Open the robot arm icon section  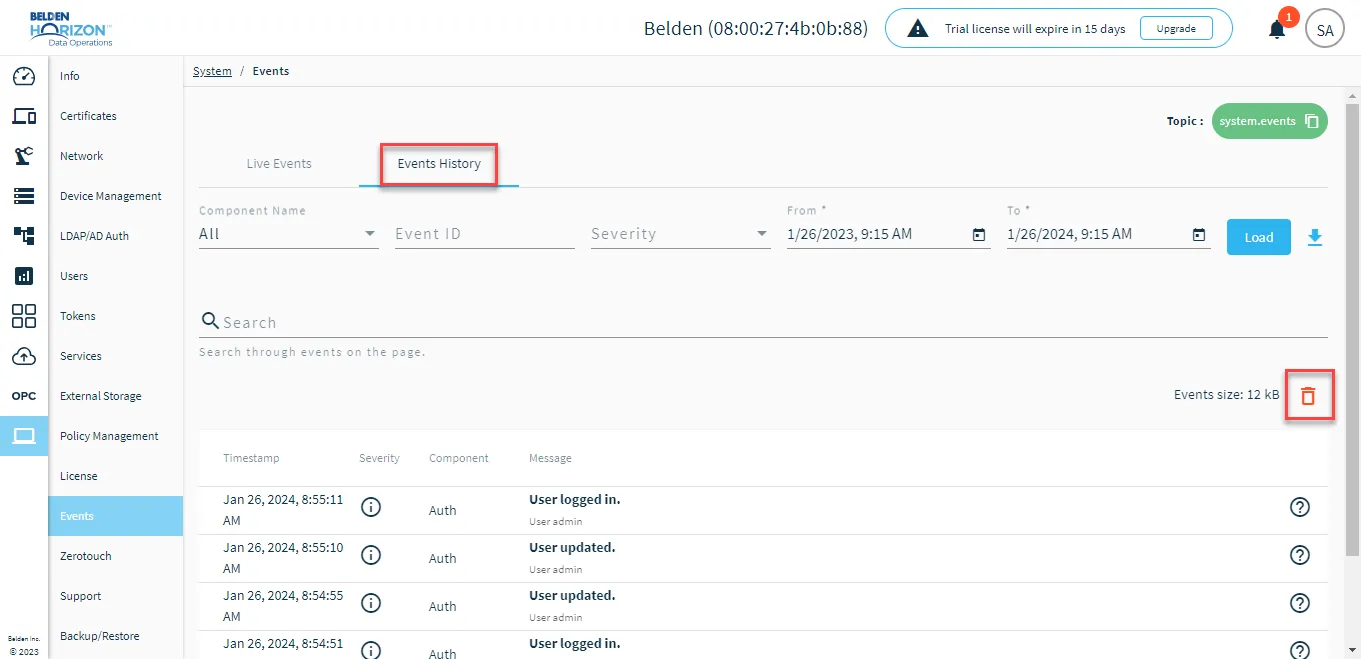click(24, 156)
